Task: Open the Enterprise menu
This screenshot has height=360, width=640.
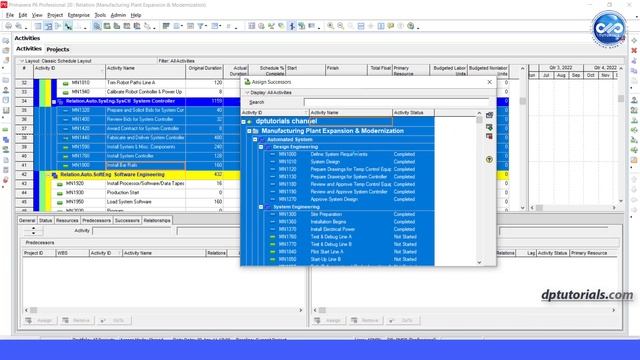Action: 79,15
